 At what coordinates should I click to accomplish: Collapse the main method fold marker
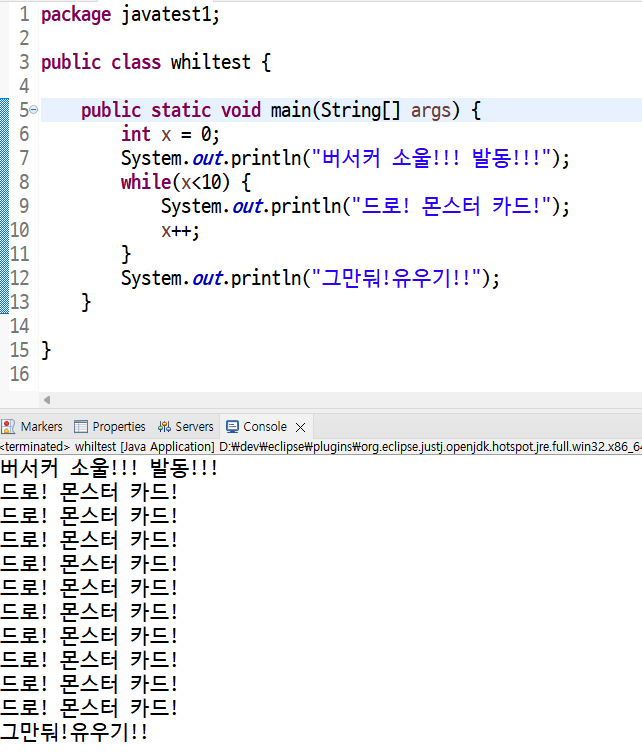pyautogui.click(x=34, y=110)
